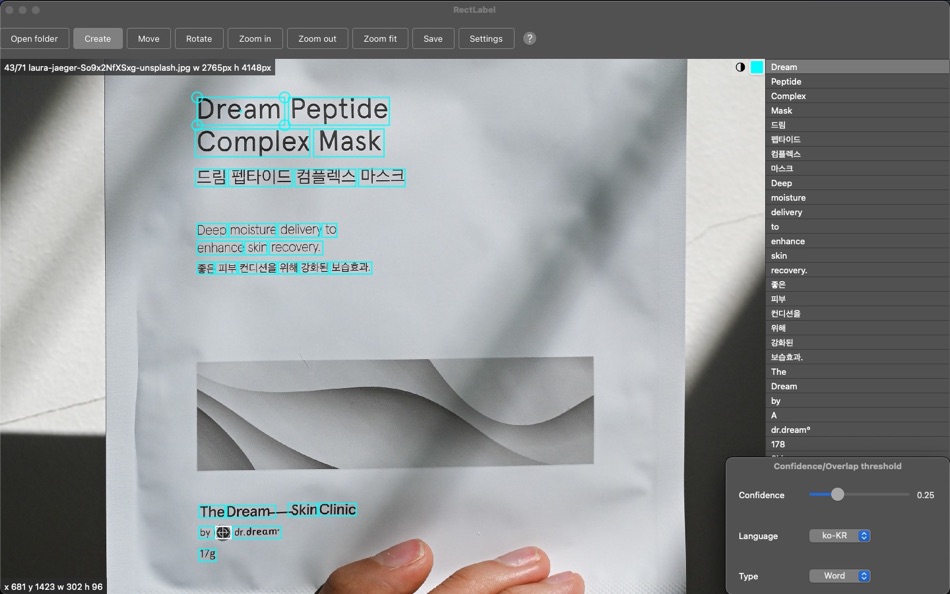
Task: Select the '드림' label in list
Action: coord(857,125)
